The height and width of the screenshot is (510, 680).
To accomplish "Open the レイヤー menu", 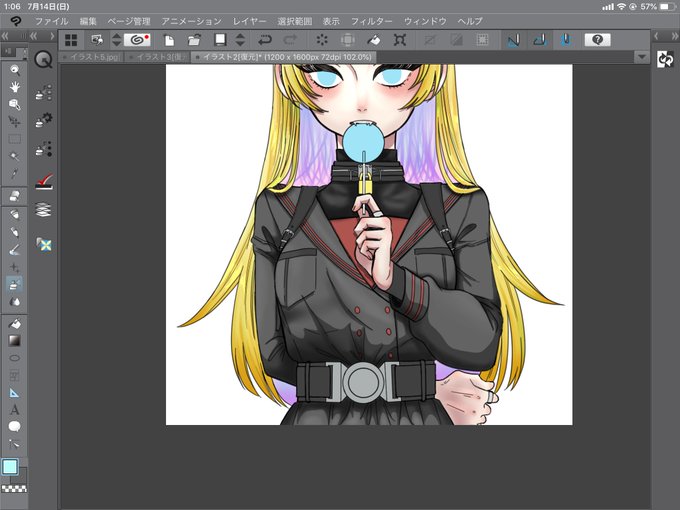I will (249, 21).
